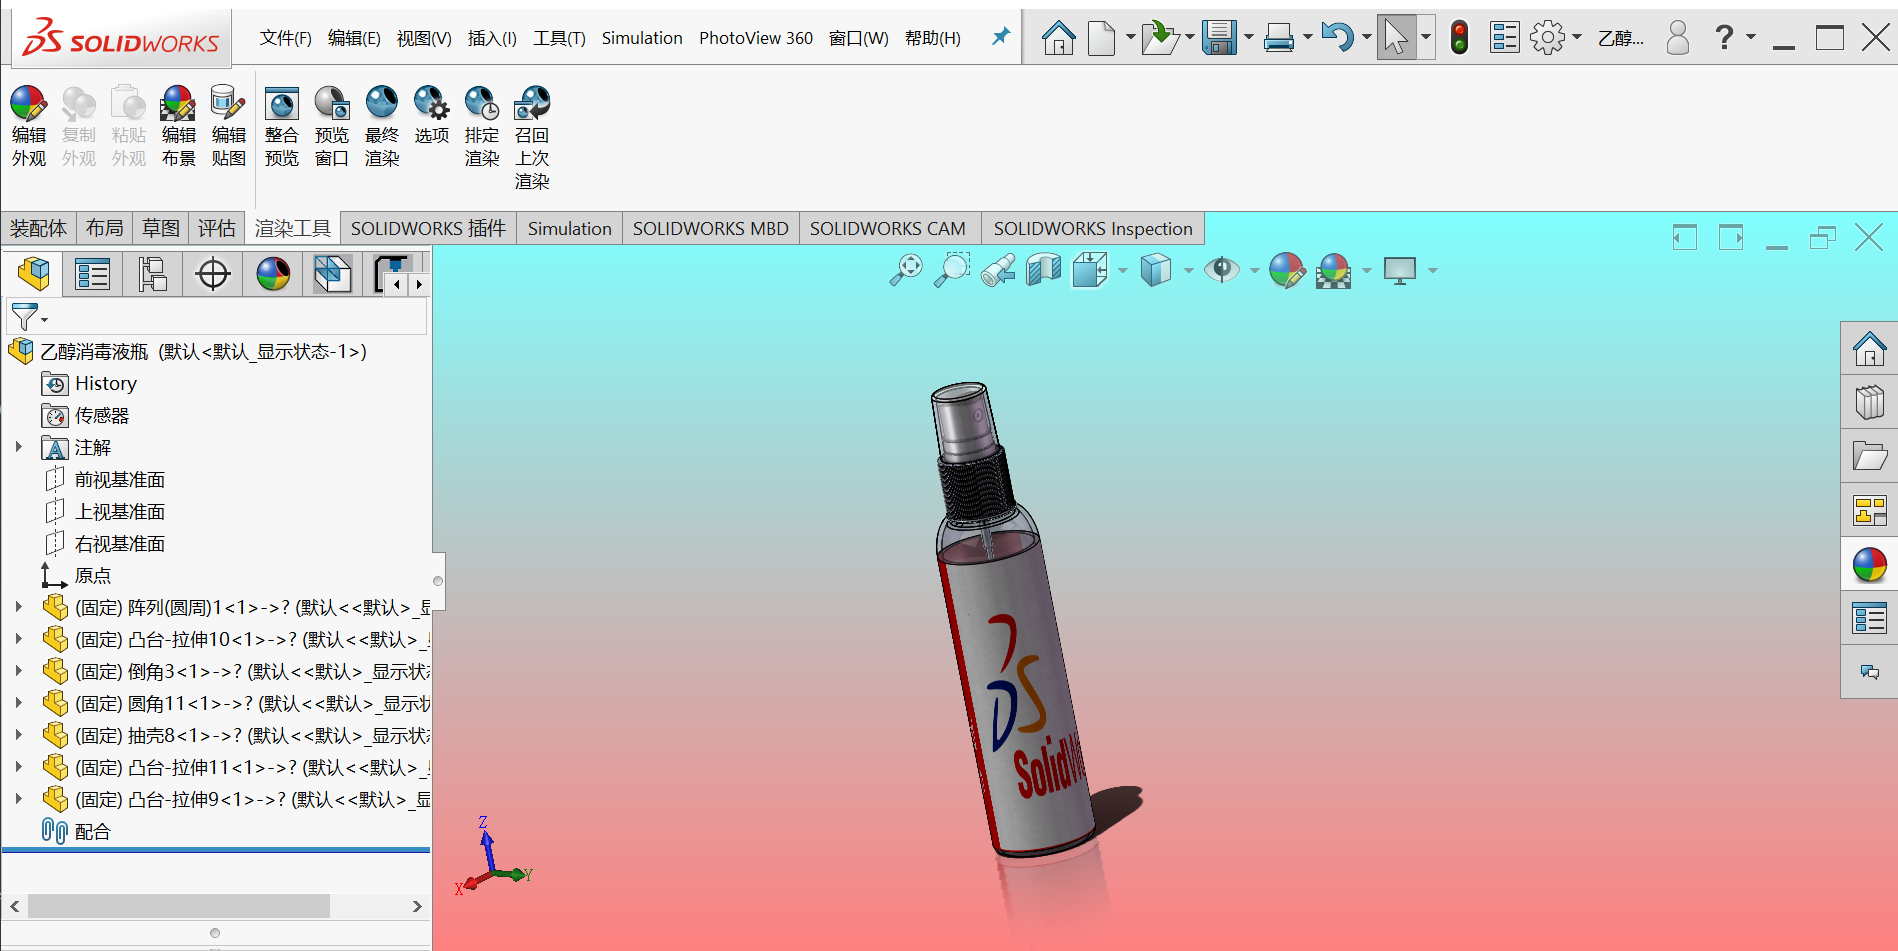This screenshot has height=951, width=1898.
Task: Open render 选项 (Options)
Action: (x=431, y=115)
